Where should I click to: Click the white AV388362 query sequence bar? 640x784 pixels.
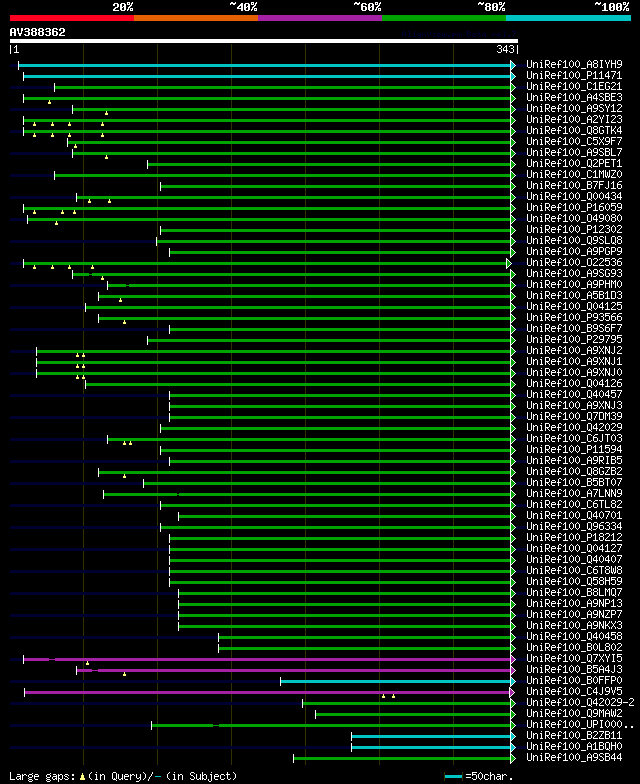(264, 41)
